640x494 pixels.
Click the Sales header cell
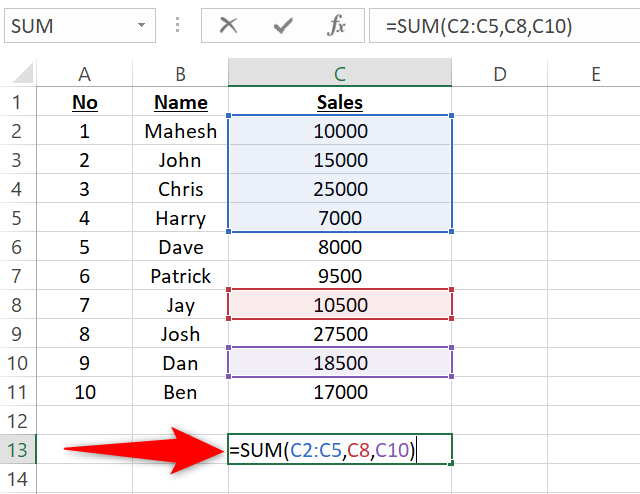pyautogui.click(x=340, y=102)
